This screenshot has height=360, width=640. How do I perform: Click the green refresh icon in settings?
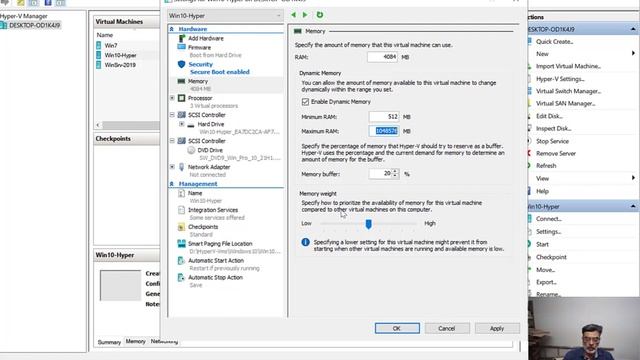coord(320,15)
